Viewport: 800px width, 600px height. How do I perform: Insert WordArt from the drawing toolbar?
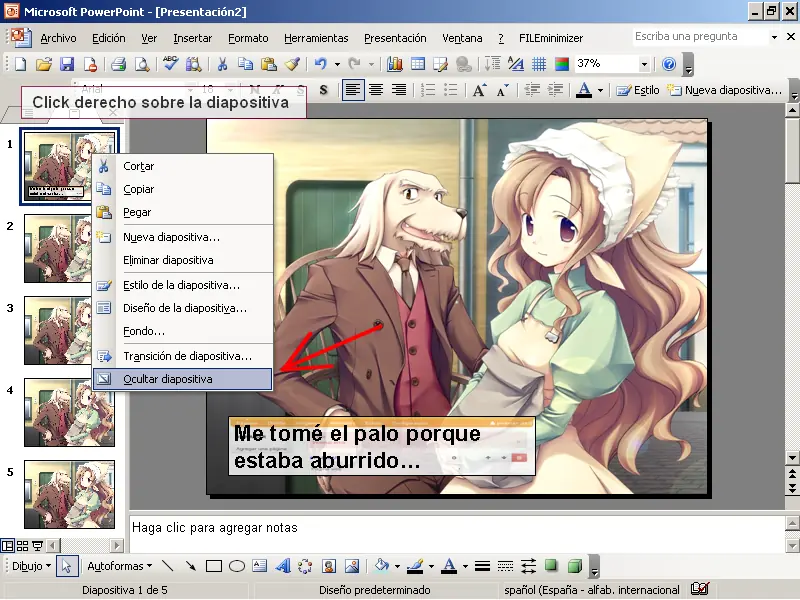283,566
